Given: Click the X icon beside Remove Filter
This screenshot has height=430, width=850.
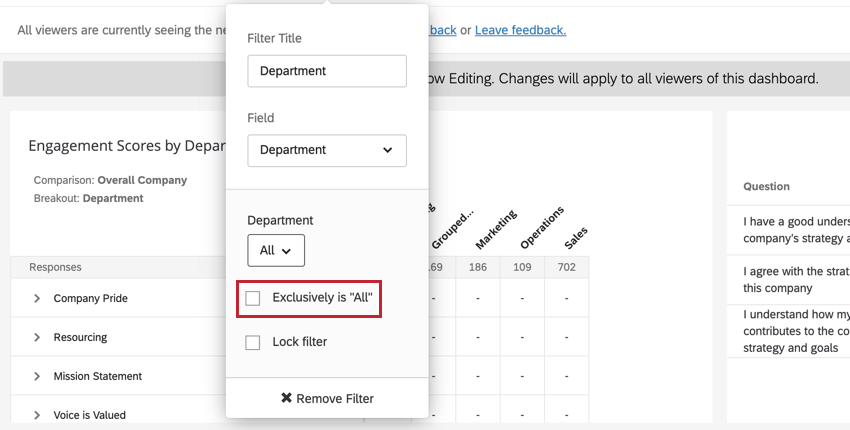Looking at the screenshot, I should 286,398.
